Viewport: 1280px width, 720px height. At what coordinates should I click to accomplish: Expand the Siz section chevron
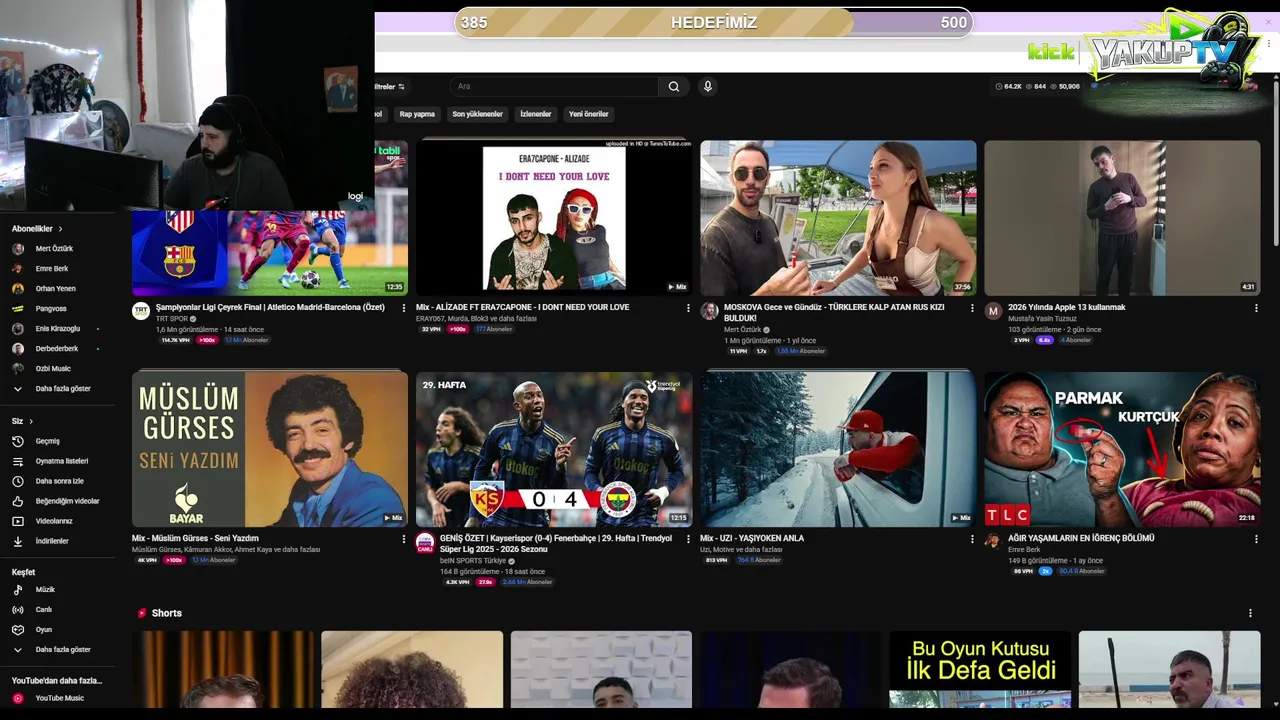(x=31, y=421)
